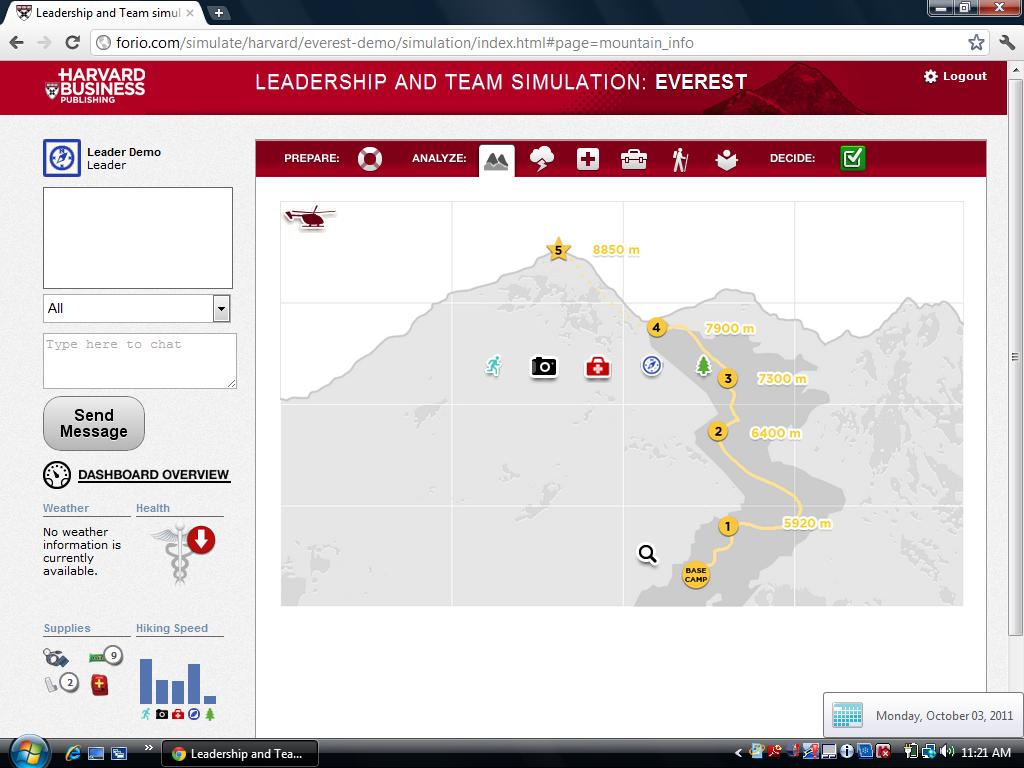
Task: Click camp marker 4 at 7900 m
Action: pos(656,328)
